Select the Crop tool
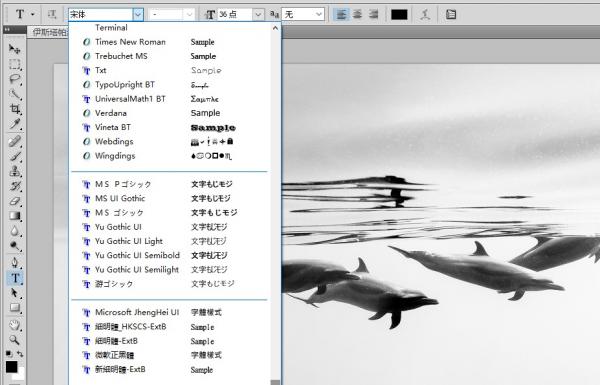 tap(15, 109)
